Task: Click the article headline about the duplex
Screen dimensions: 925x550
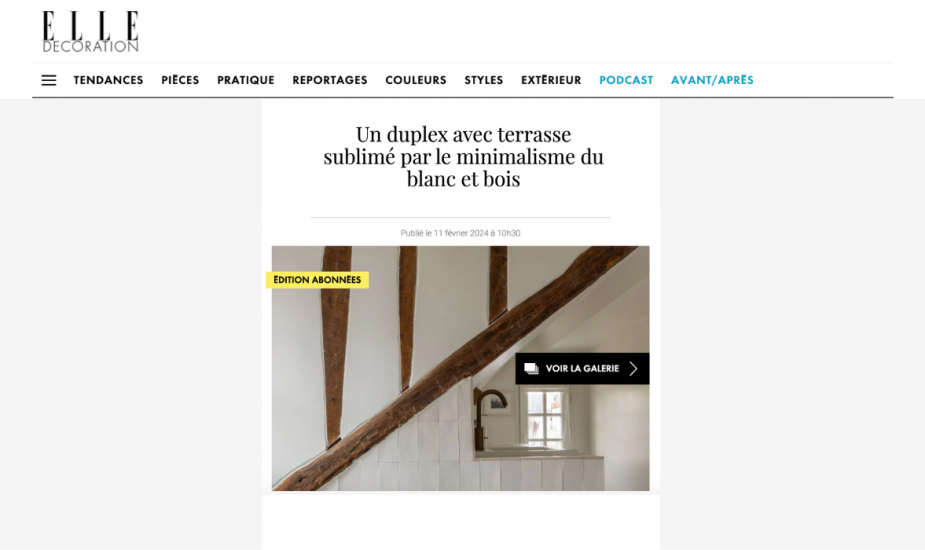Action: (x=463, y=156)
